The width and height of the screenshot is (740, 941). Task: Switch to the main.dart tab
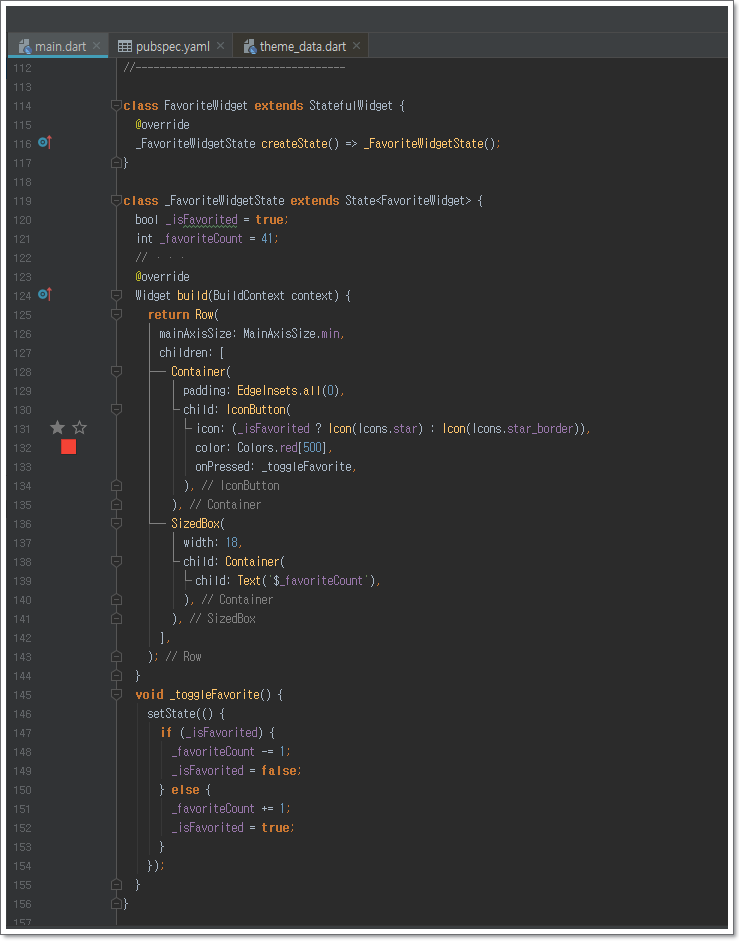click(59, 46)
